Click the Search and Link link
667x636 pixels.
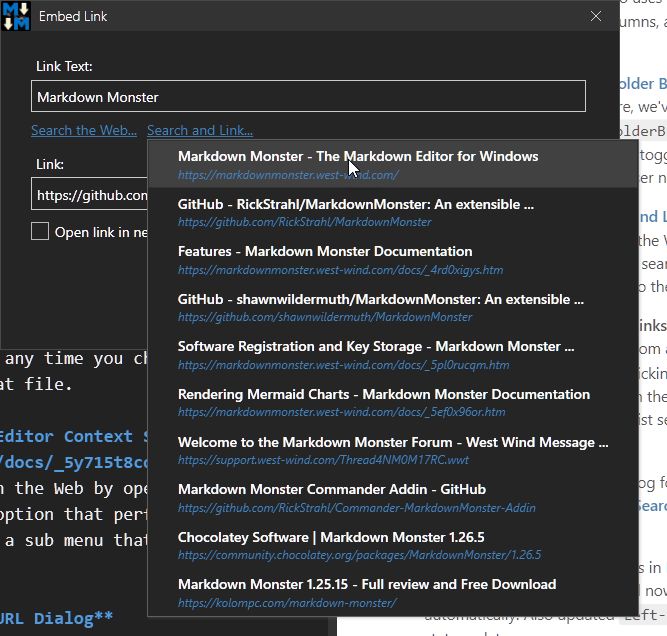point(200,130)
